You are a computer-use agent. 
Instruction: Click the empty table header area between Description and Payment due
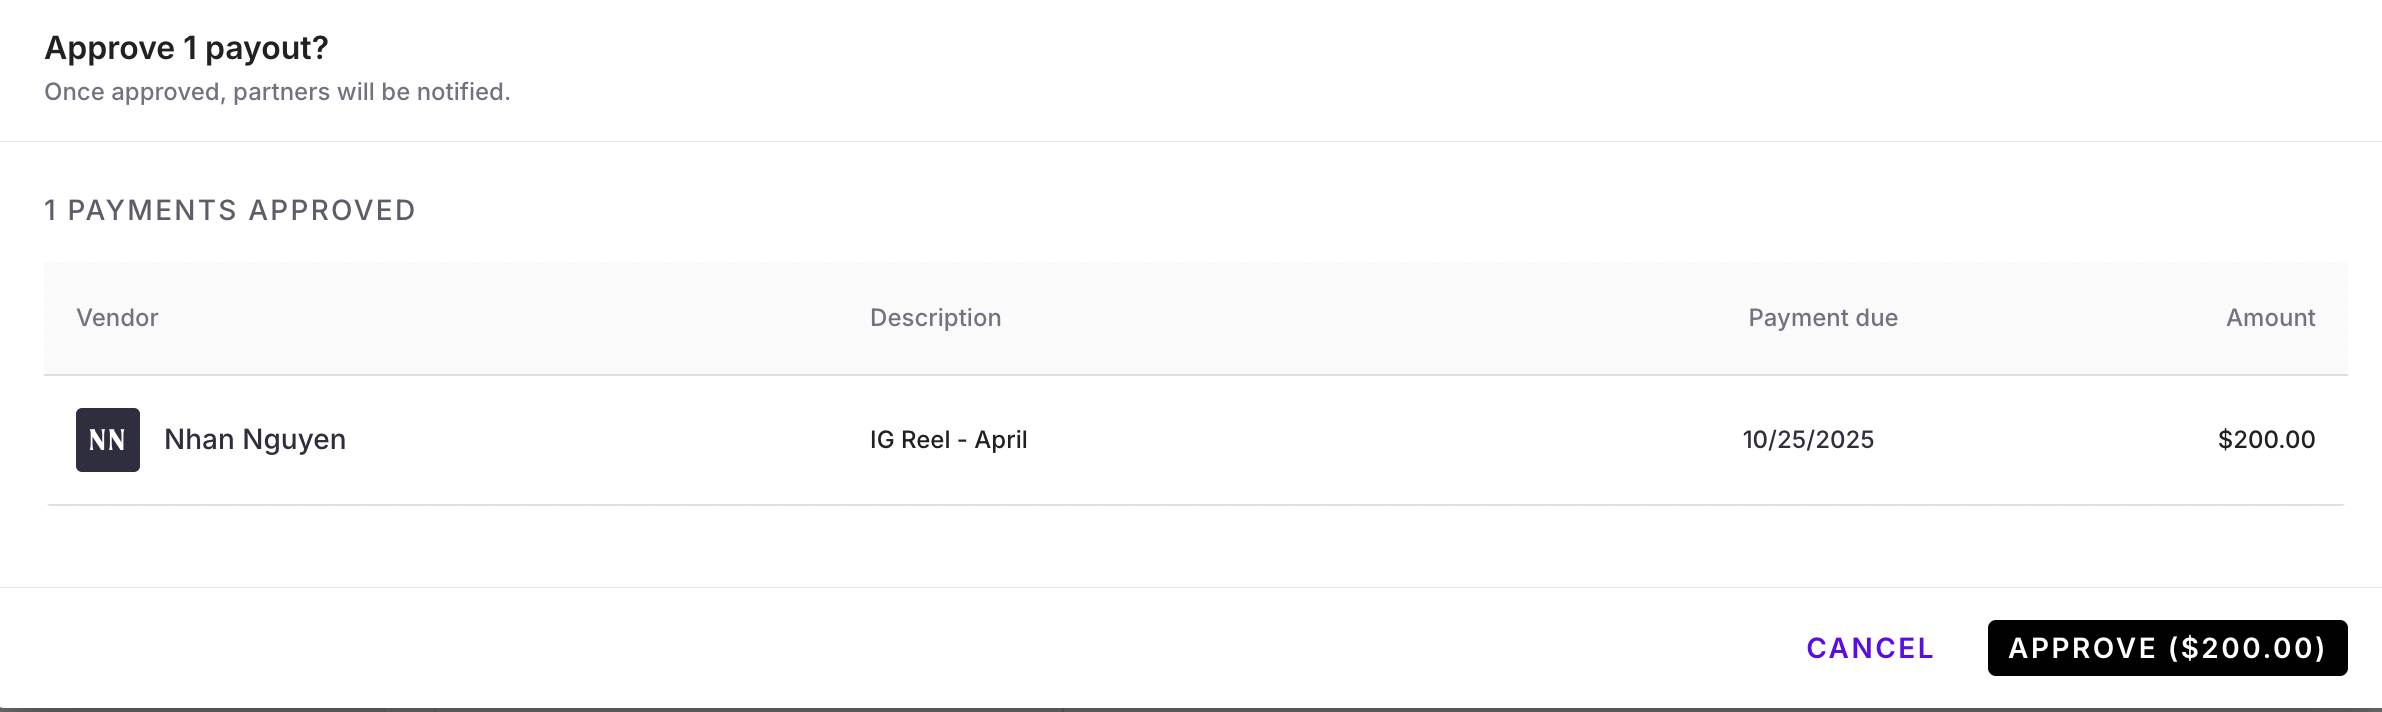(x=1370, y=318)
